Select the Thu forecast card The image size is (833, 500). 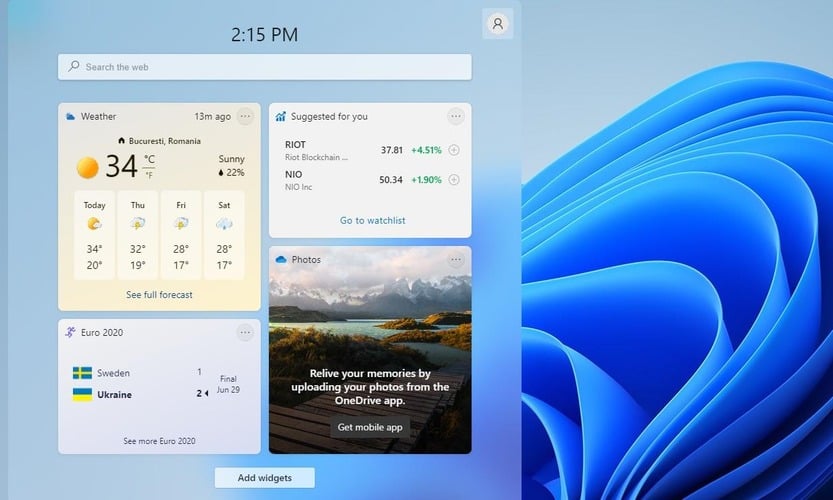point(138,235)
